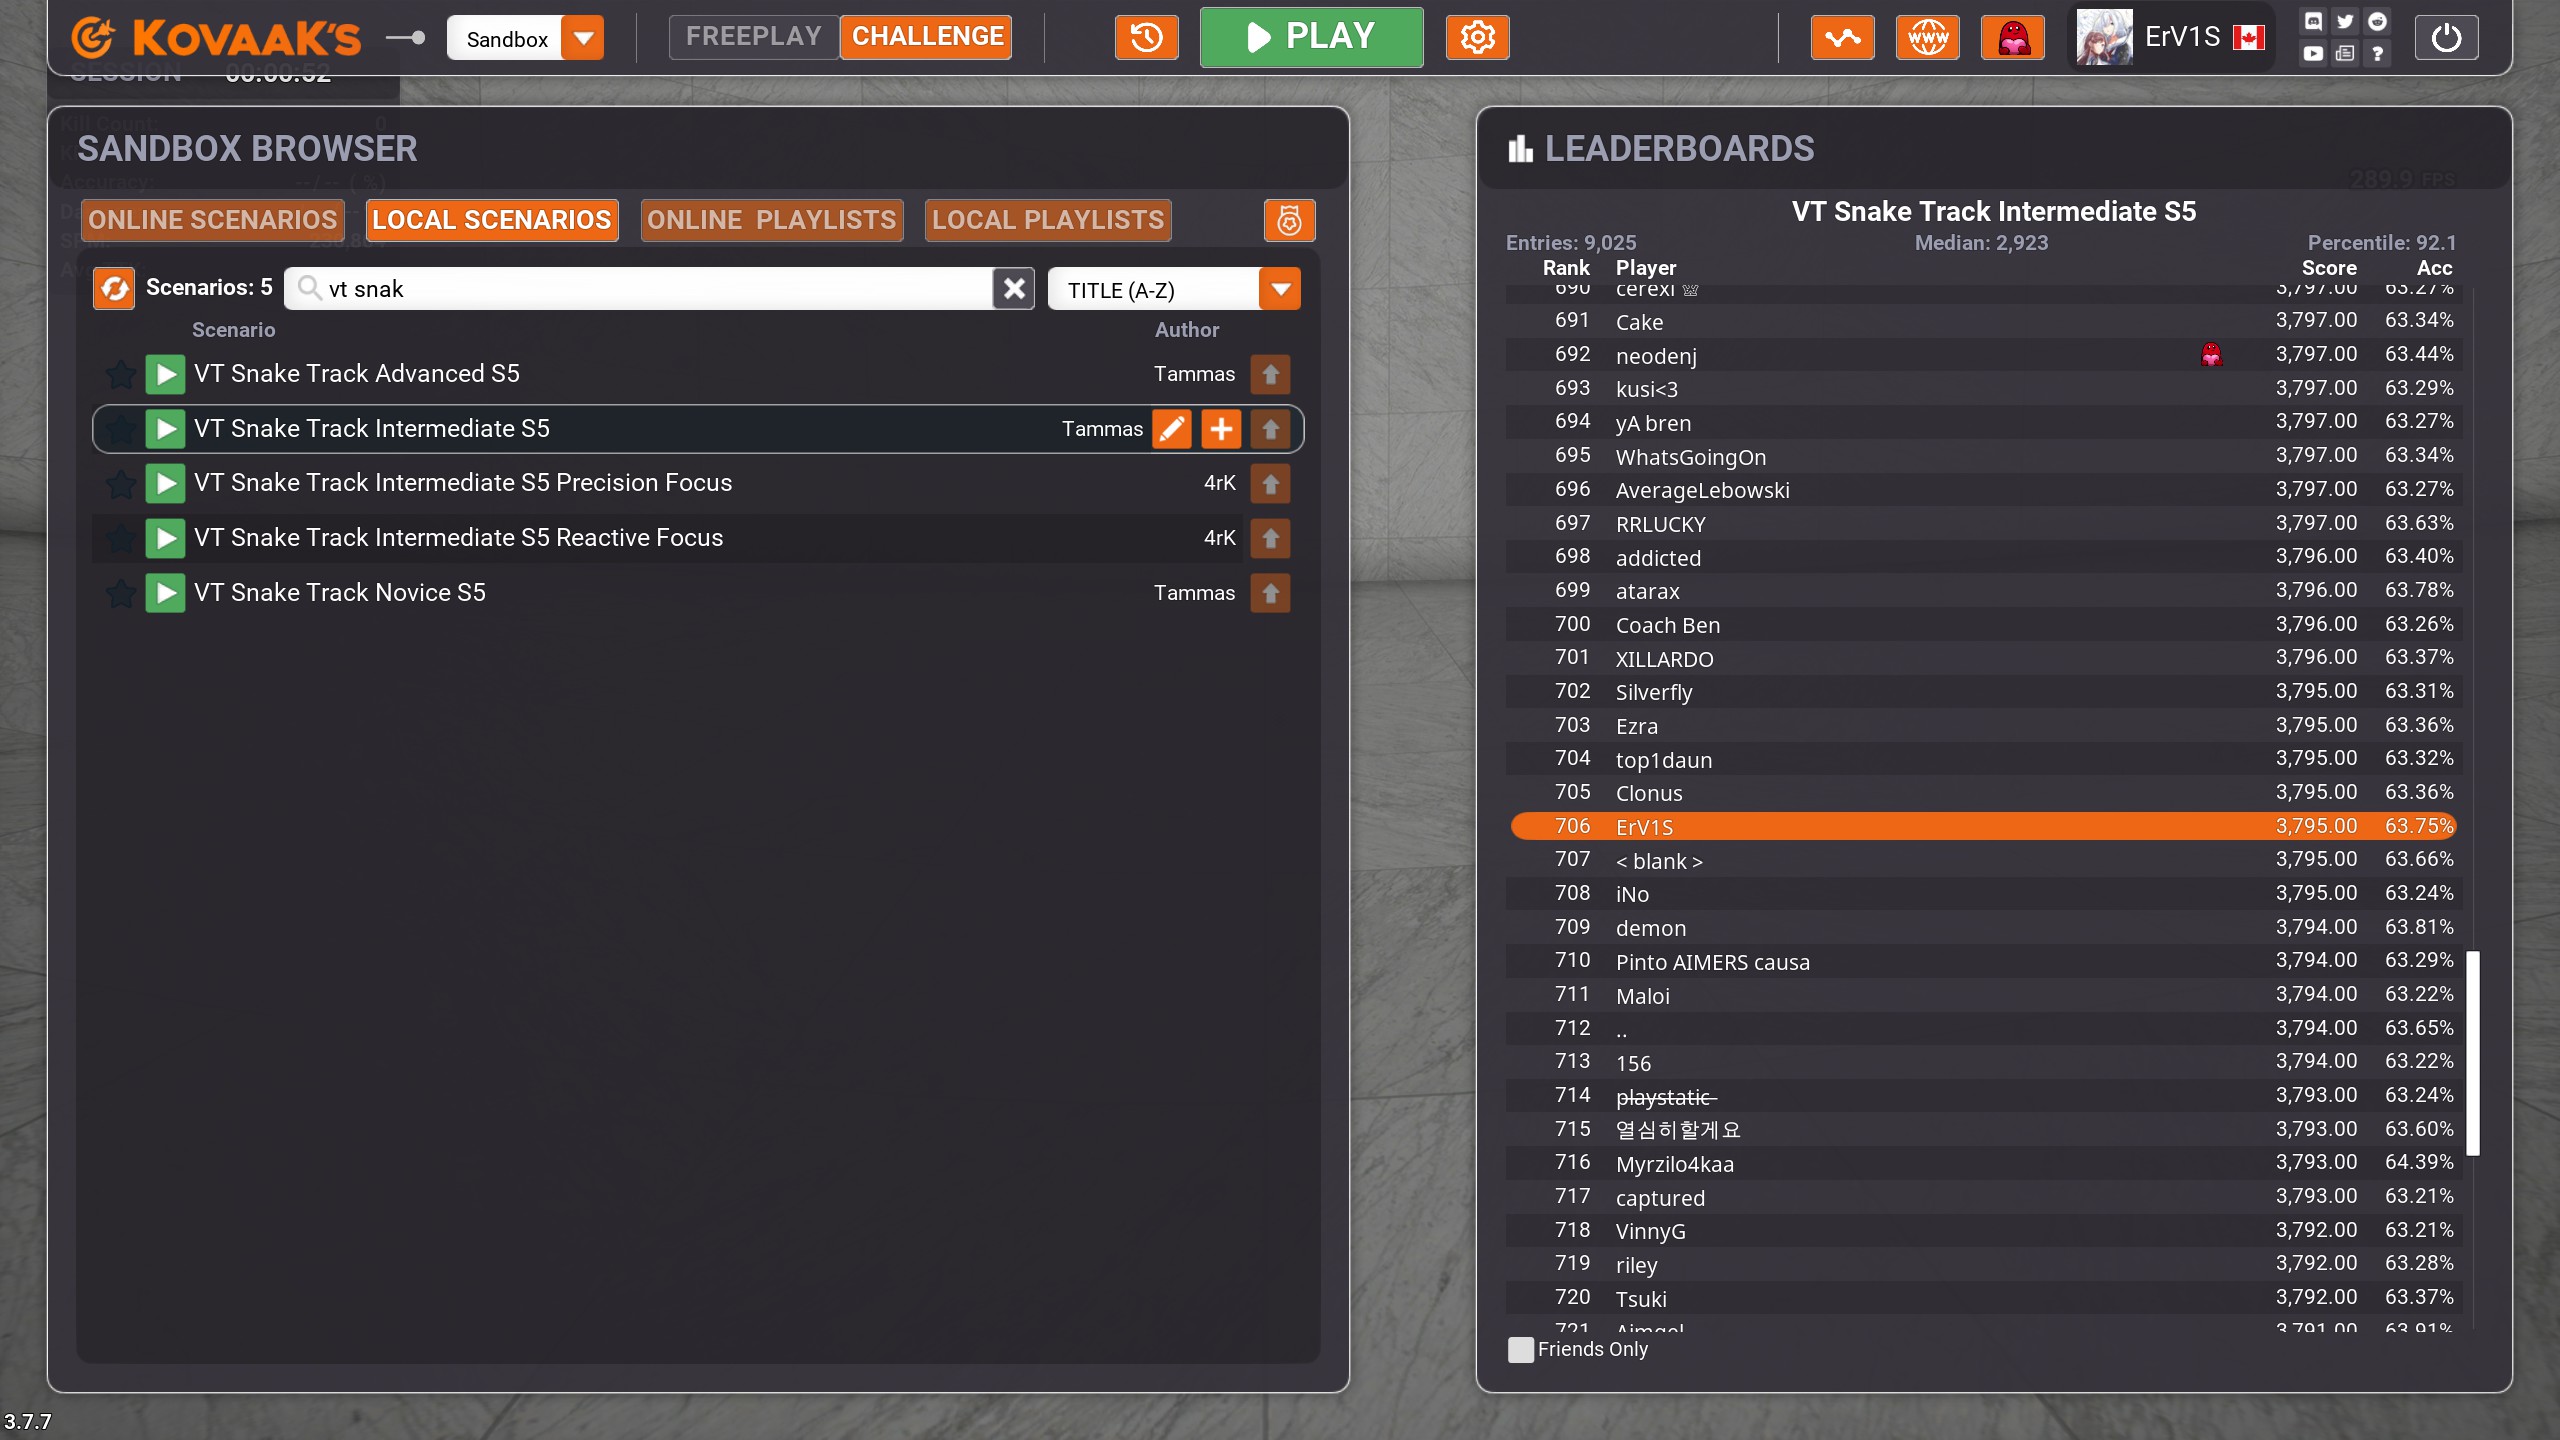This screenshot has height=1440, width=2560.
Task: Open the TITLE (A-Z) sort dropdown
Action: pos(1280,289)
